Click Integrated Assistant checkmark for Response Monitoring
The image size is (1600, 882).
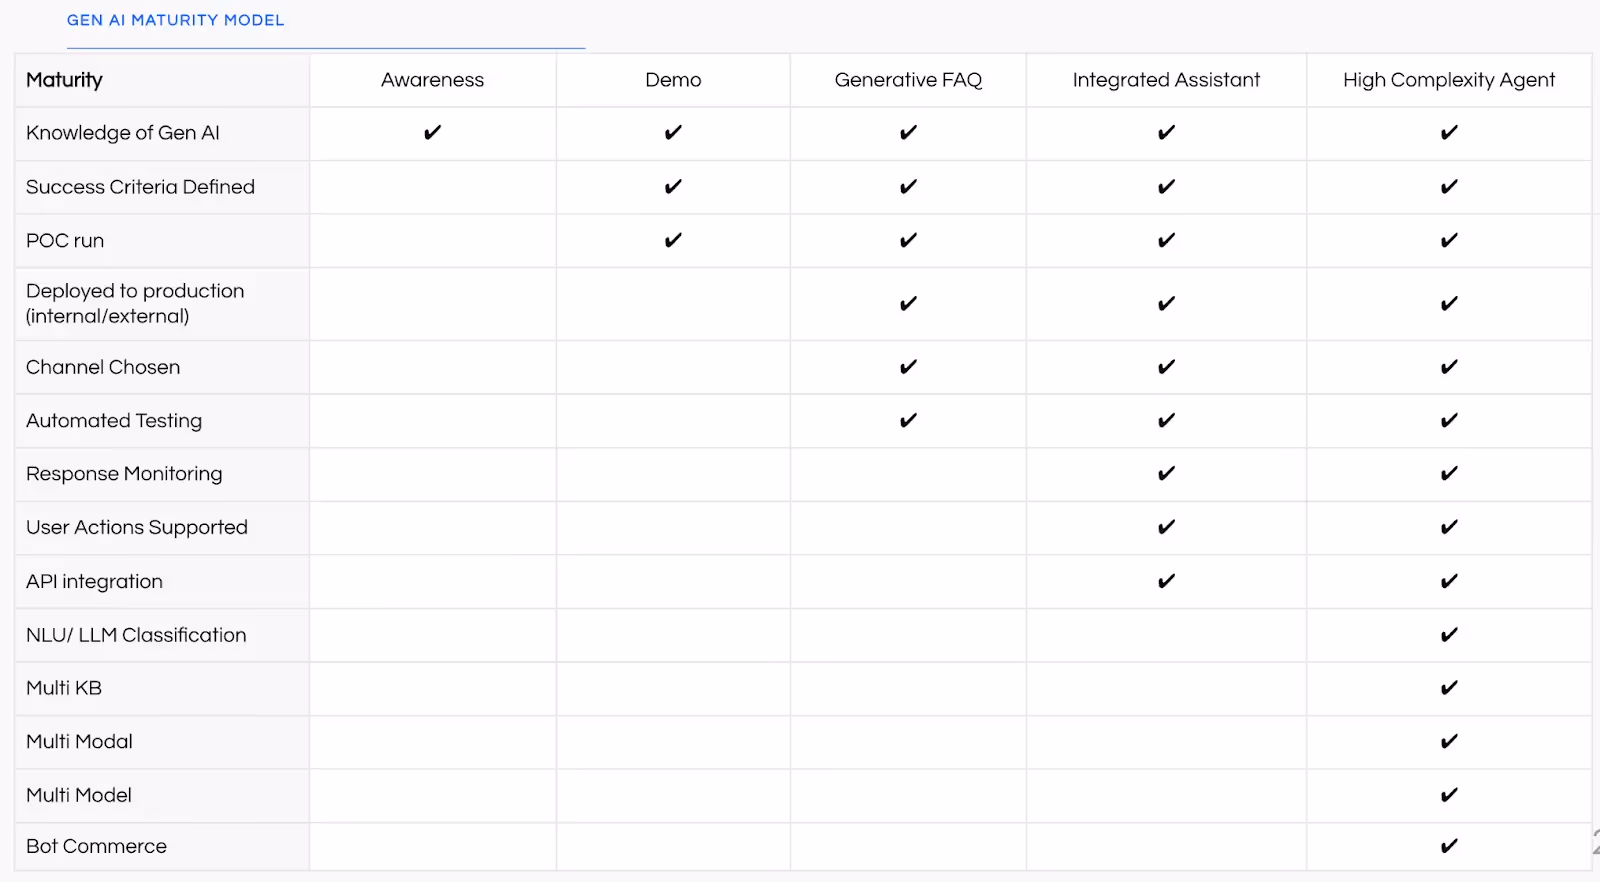coord(1166,473)
